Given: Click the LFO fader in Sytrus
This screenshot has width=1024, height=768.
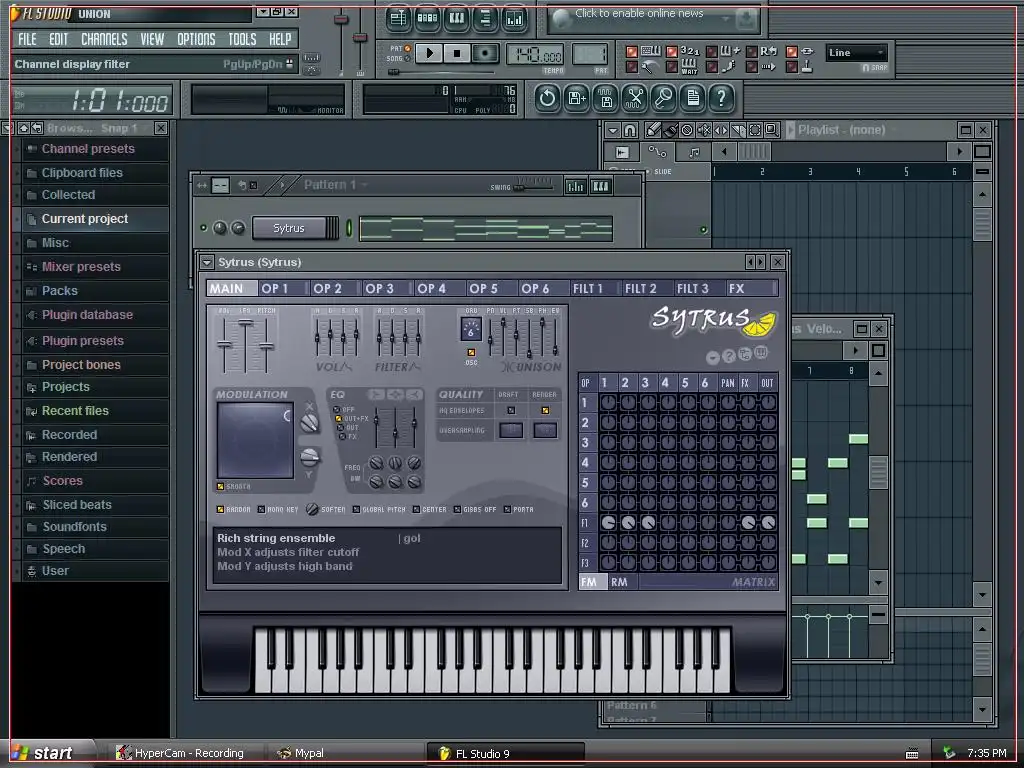Looking at the screenshot, I should 246,344.
